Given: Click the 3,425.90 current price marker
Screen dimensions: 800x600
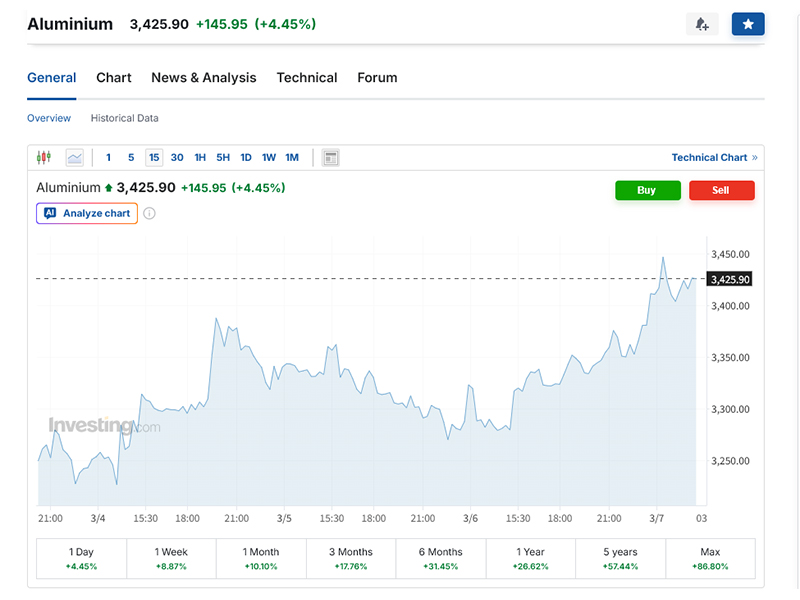Looking at the screenshot, I should click(729, 279).
